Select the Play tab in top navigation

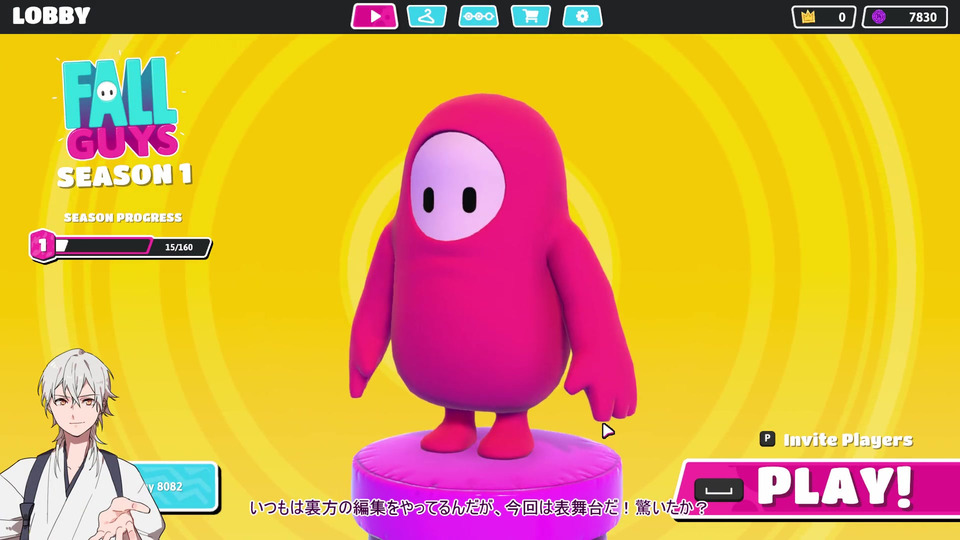pos(374,17)
